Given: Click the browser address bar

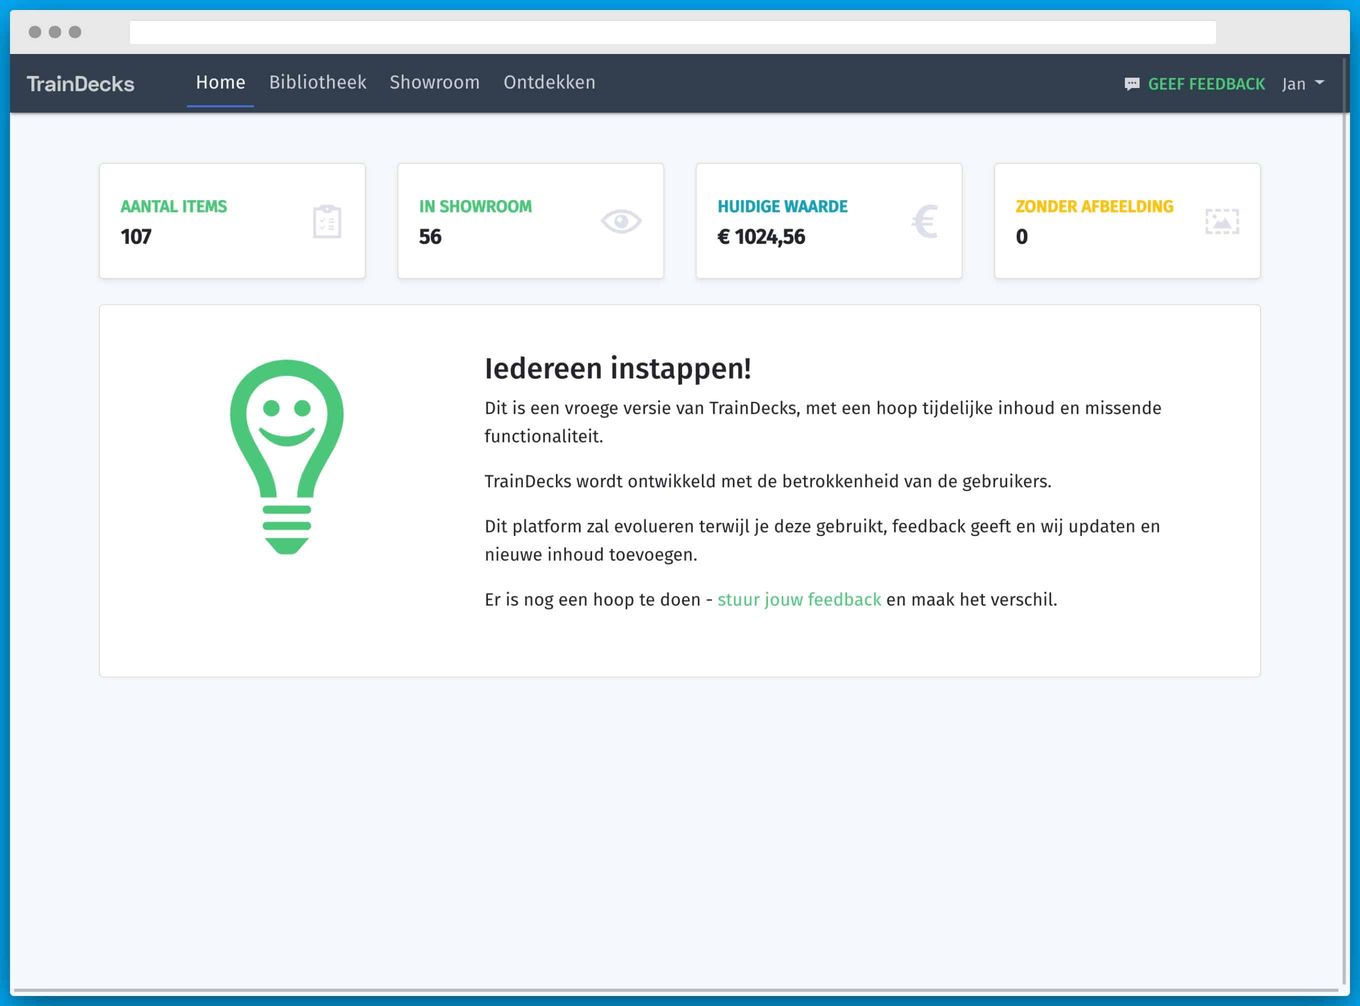Looking at the screenshot, I should point(672,32).
